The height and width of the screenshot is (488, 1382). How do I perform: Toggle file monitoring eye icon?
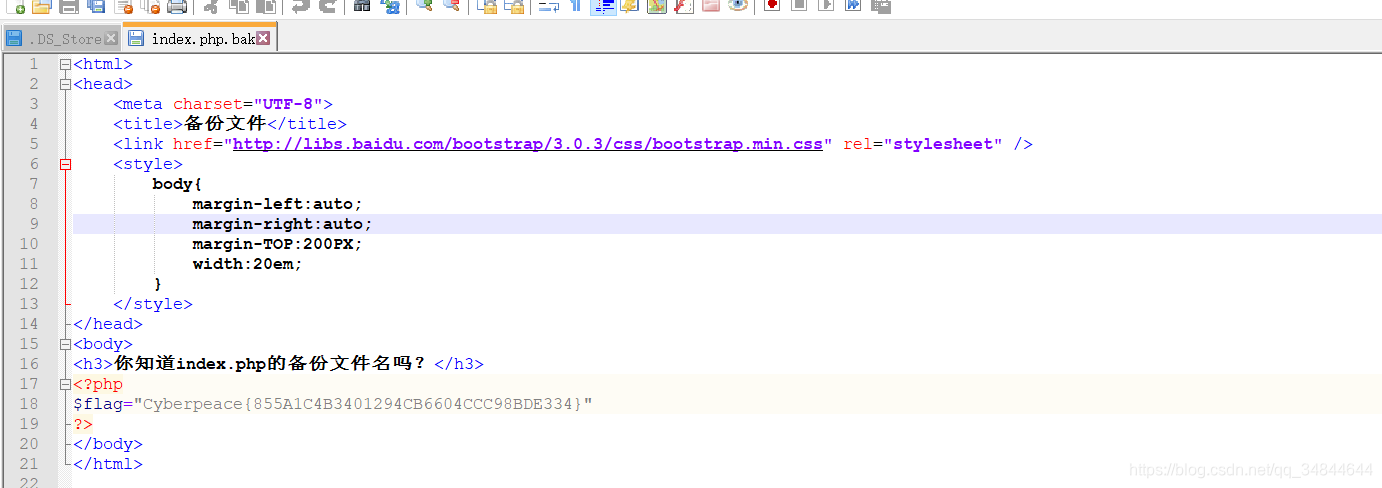click(738, 5)
